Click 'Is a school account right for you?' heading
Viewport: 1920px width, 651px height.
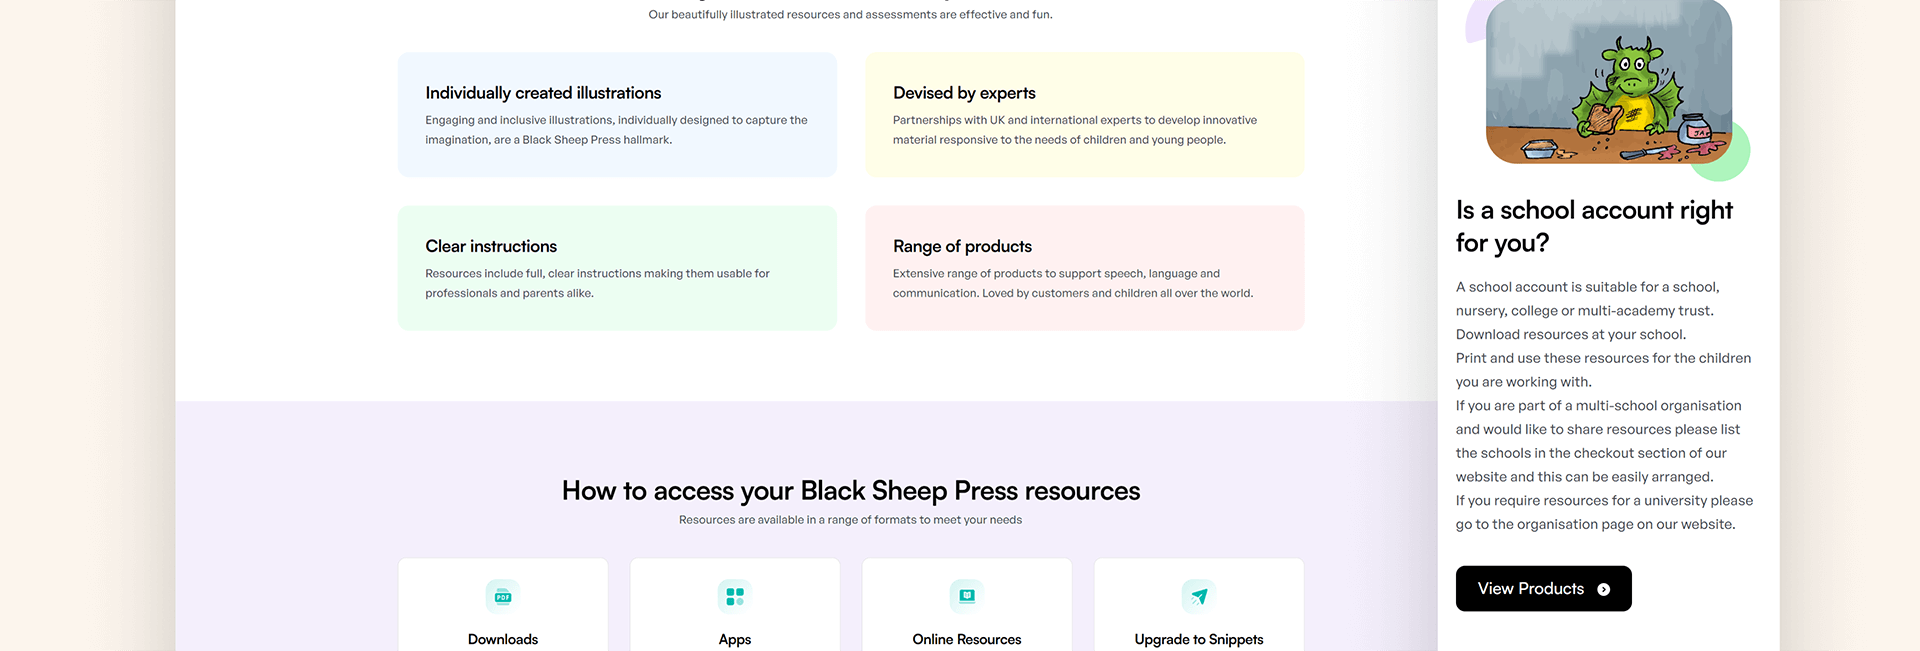1594,226
